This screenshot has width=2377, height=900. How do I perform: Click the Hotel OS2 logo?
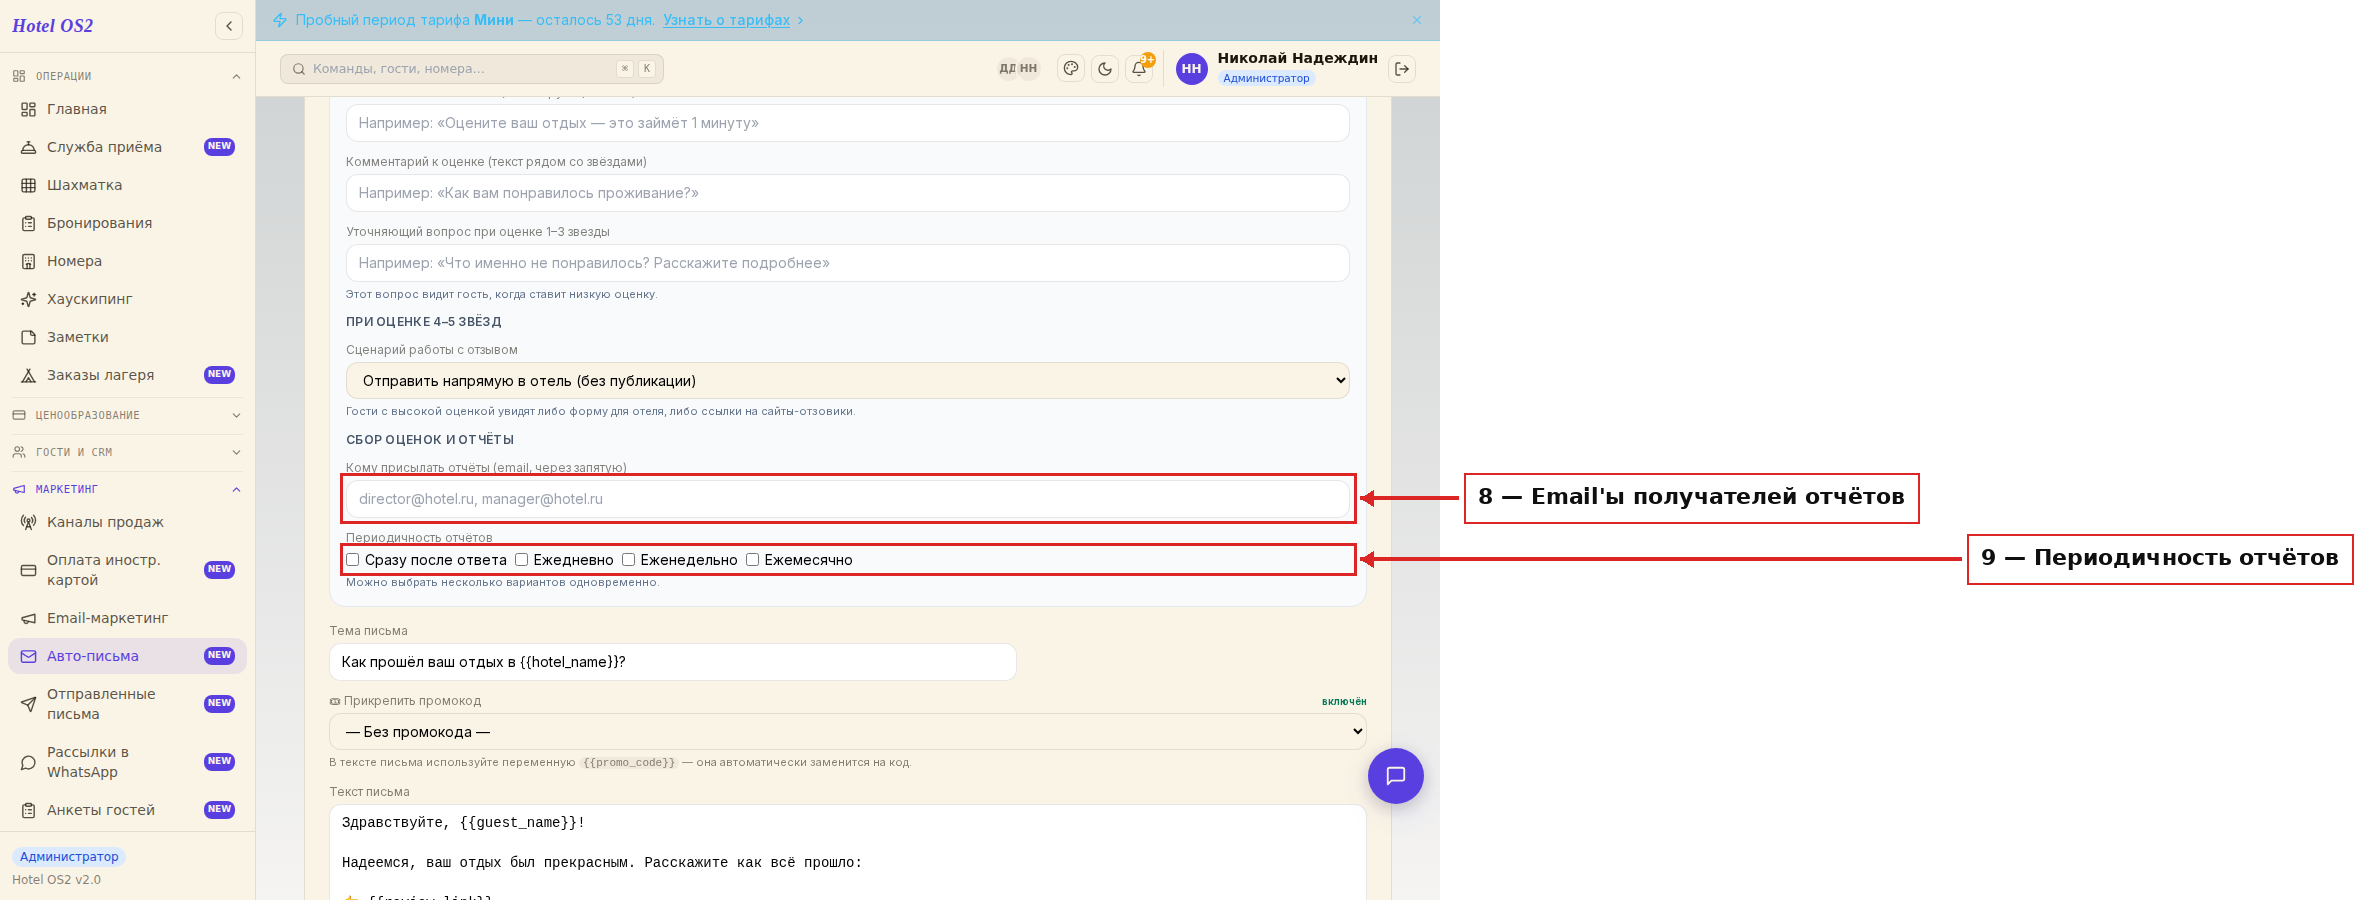point(53,26)
